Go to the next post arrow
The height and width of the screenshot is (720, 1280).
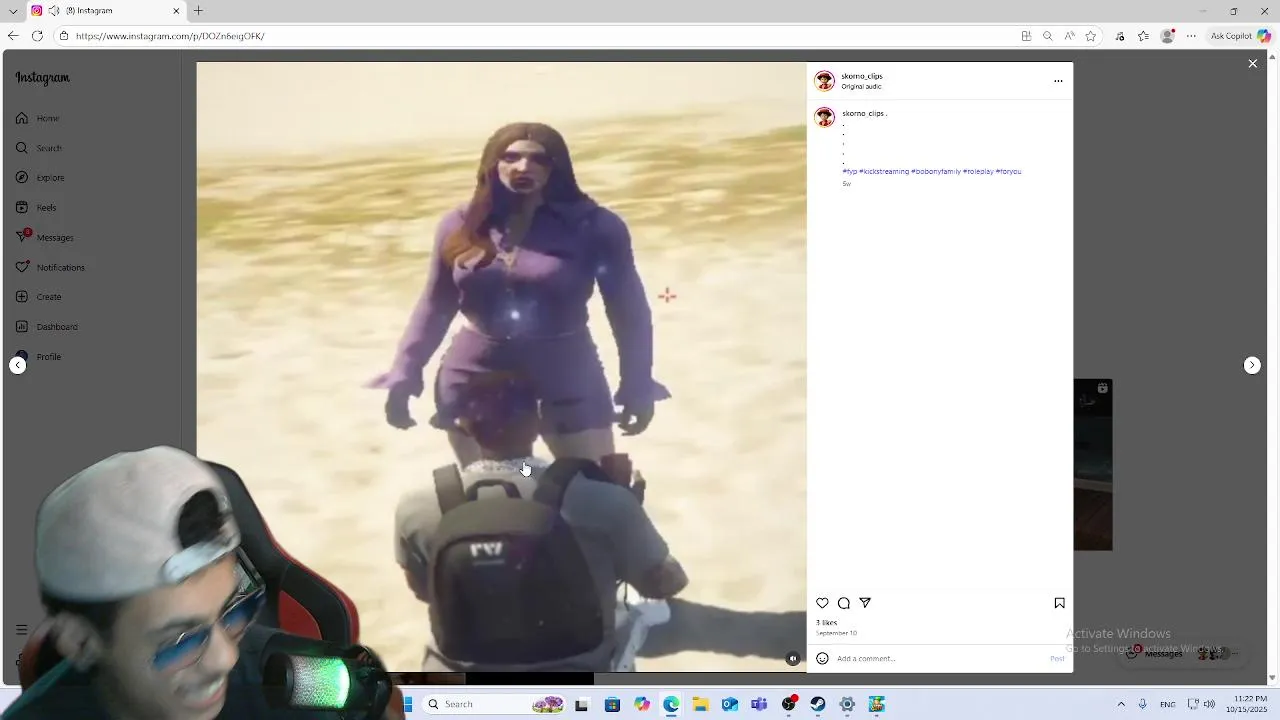1252,365
